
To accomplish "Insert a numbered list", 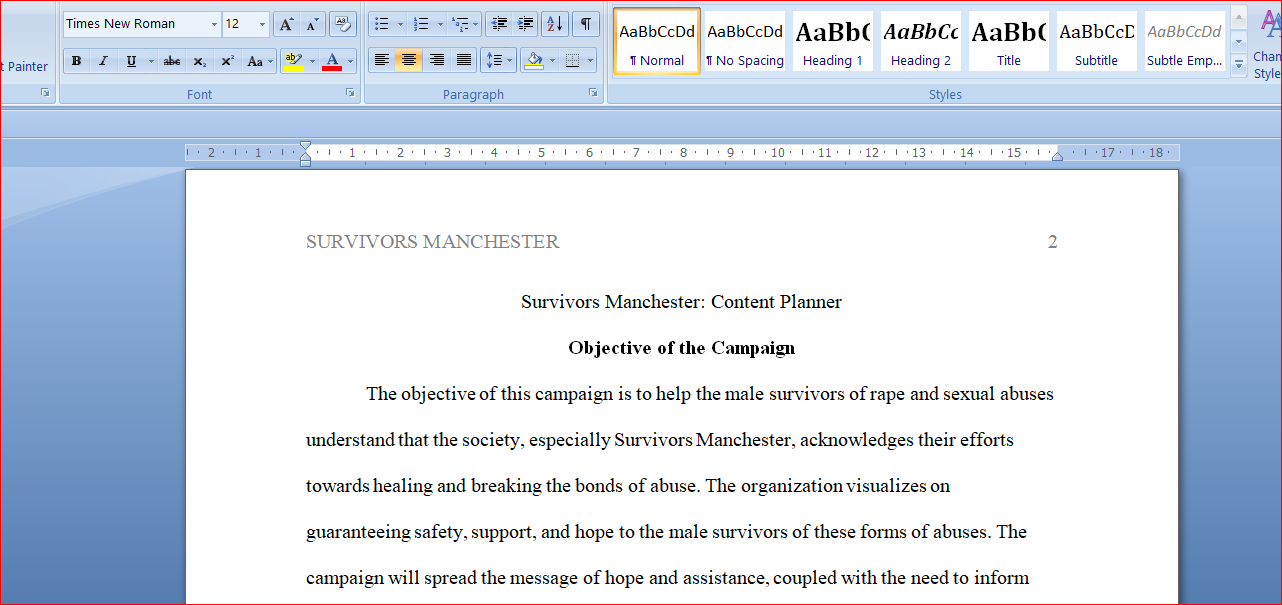I will [x=422, y=24].
